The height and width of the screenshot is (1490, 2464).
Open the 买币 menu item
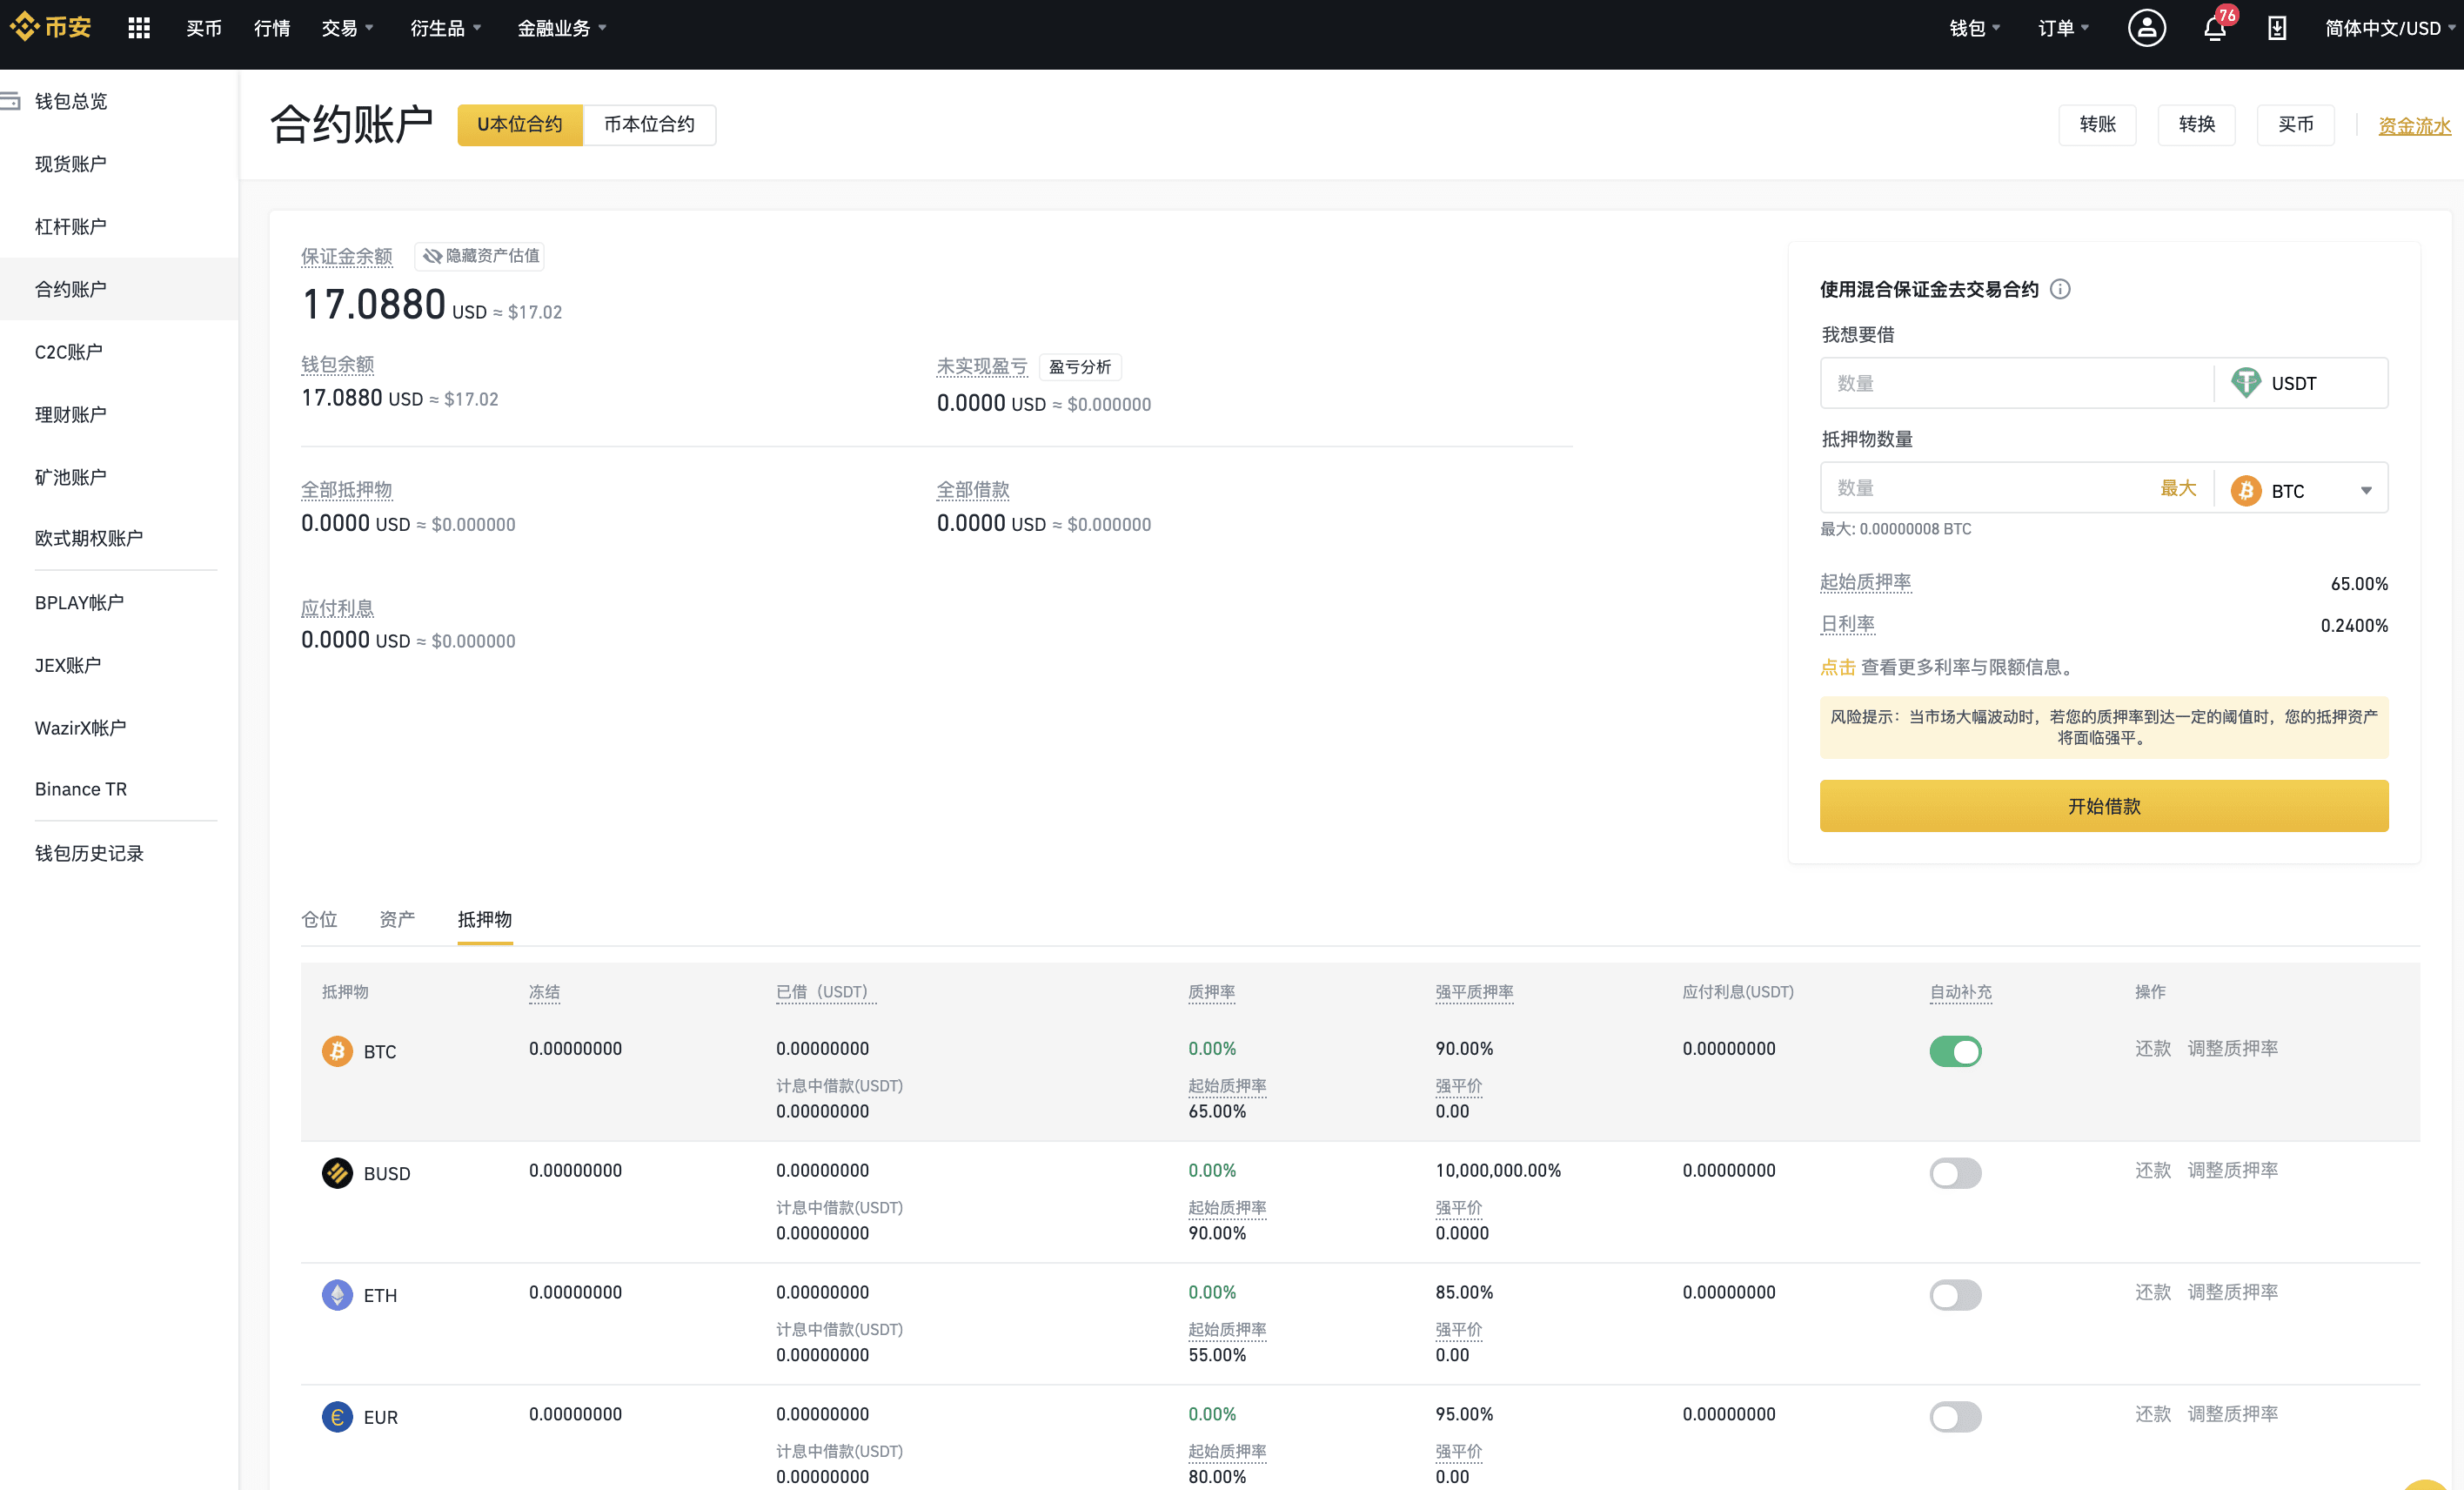[204, 28]
